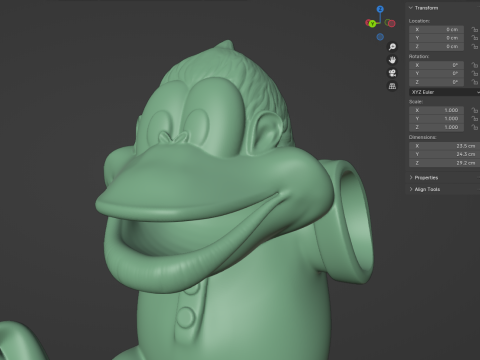Click the Scale Y field showing 1.000

[436, 119]
